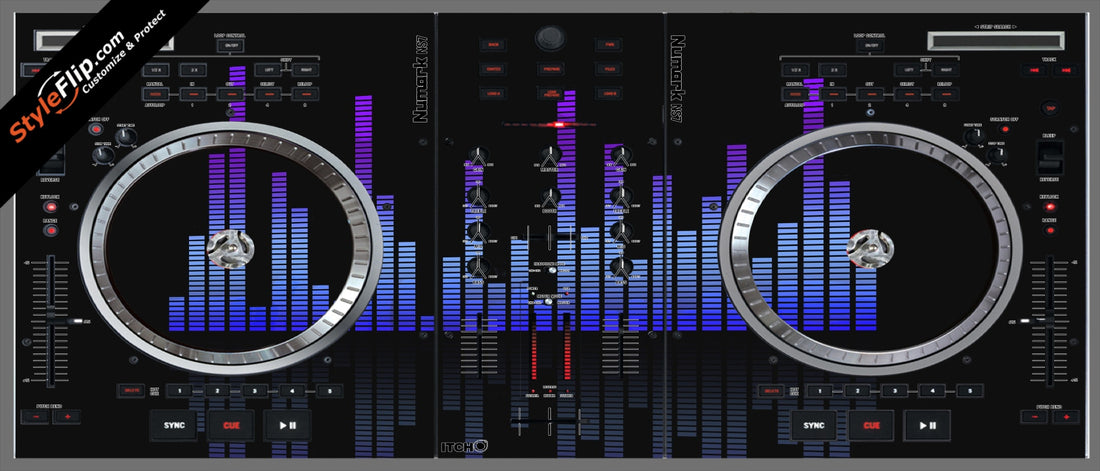Toggle right deck Scratch Off button
Viewport: 1100px width, 471px height.
(1005, 129)
